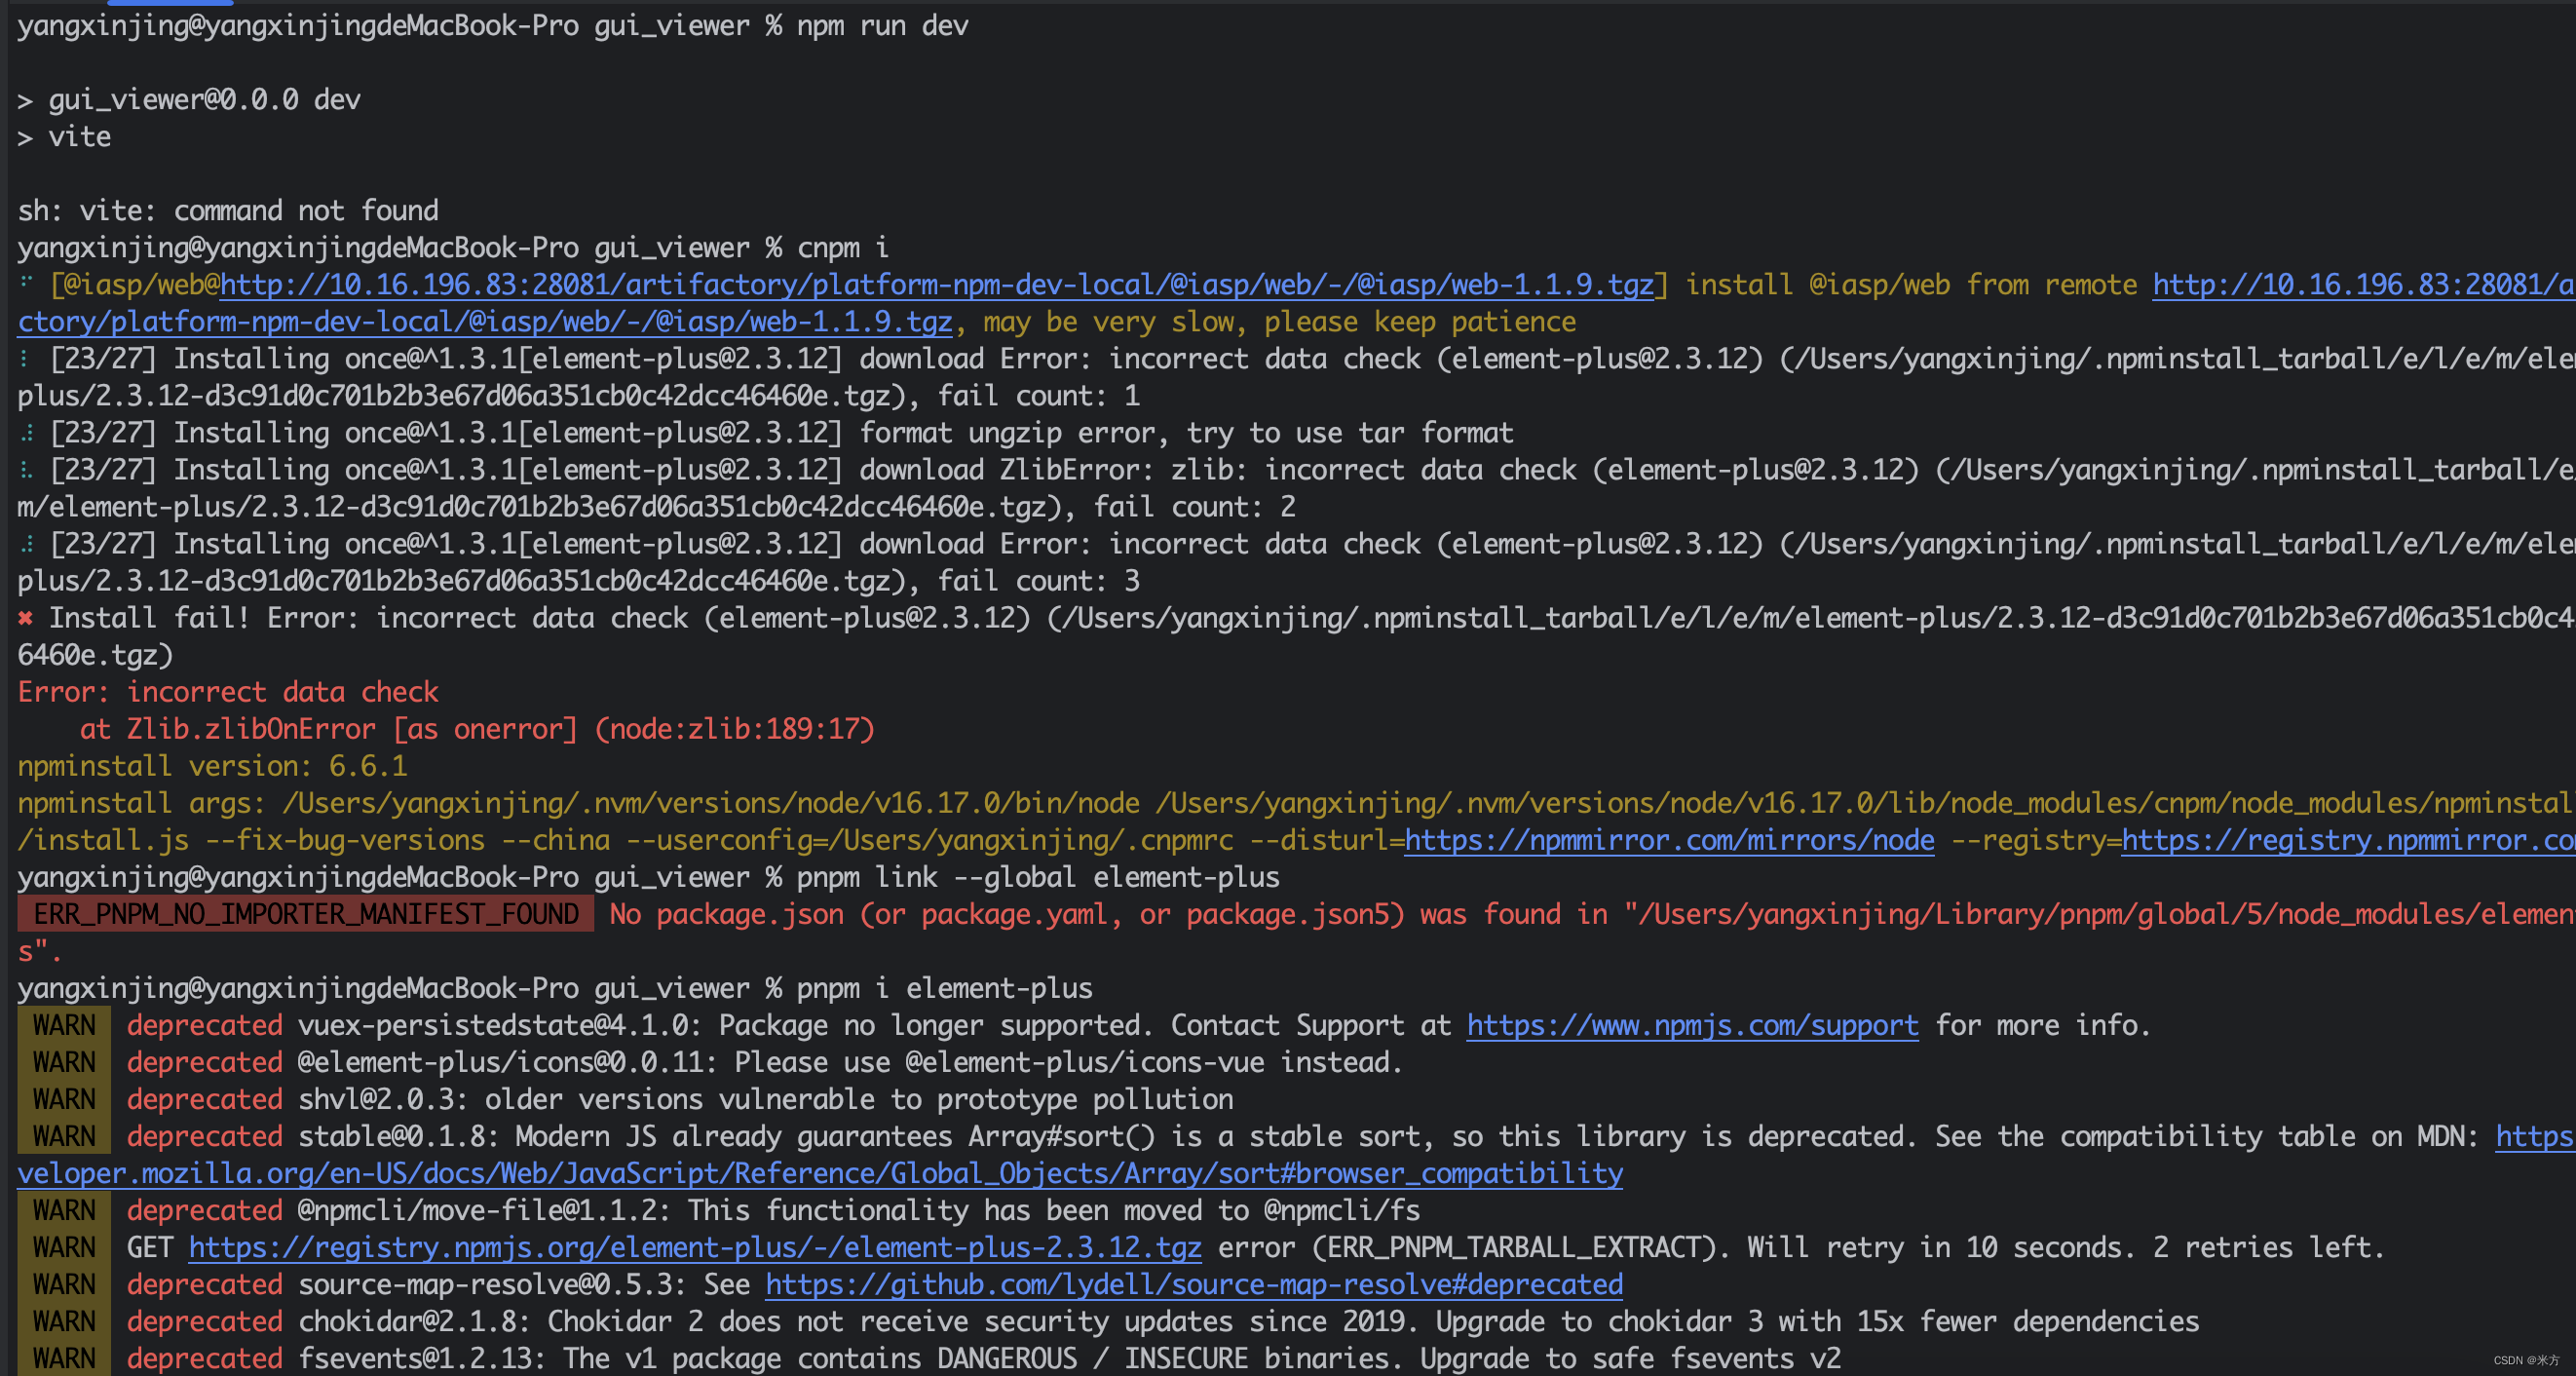Image resolution: width=2576 pixels, height=1376 pixels.
Task: Click the red X Install fail icon
Action: click(x=25, y=619)
